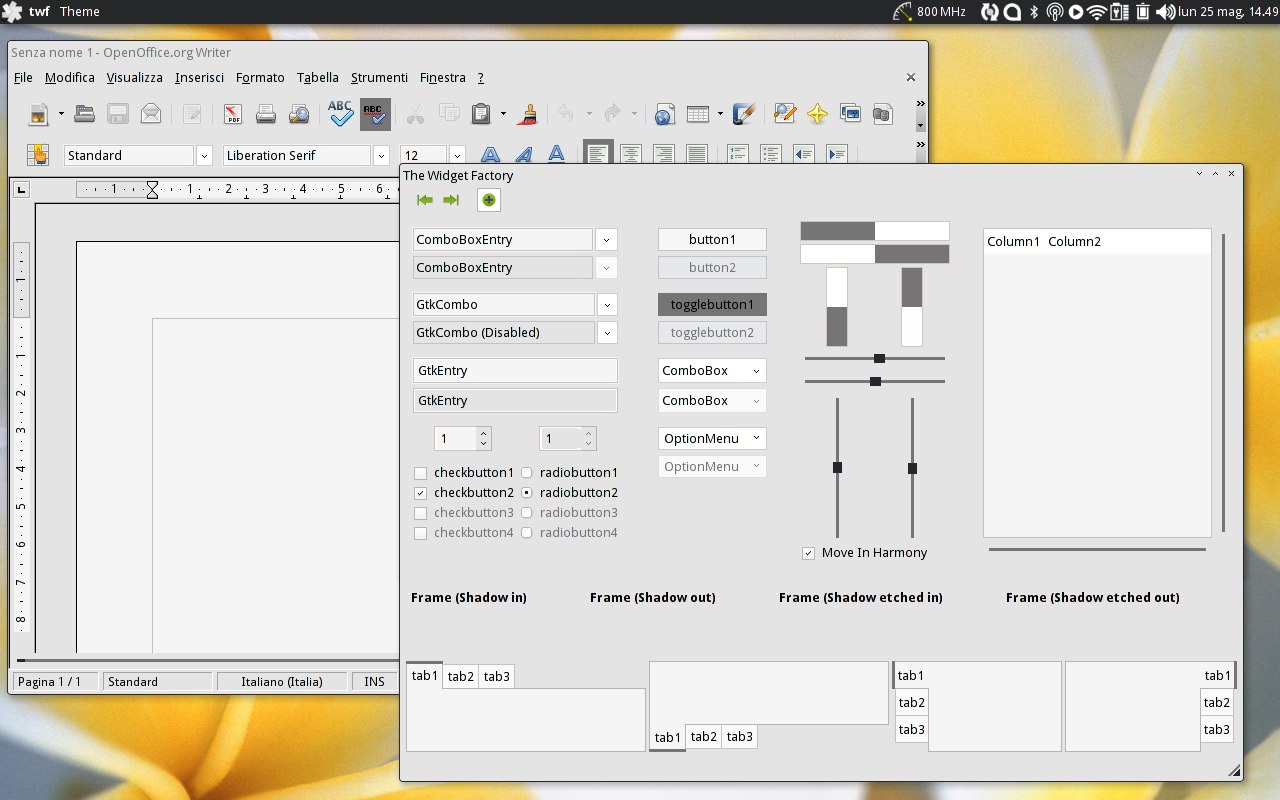Center align text in Writer toolbar
1280x800 pixels.
pos(631,155)
